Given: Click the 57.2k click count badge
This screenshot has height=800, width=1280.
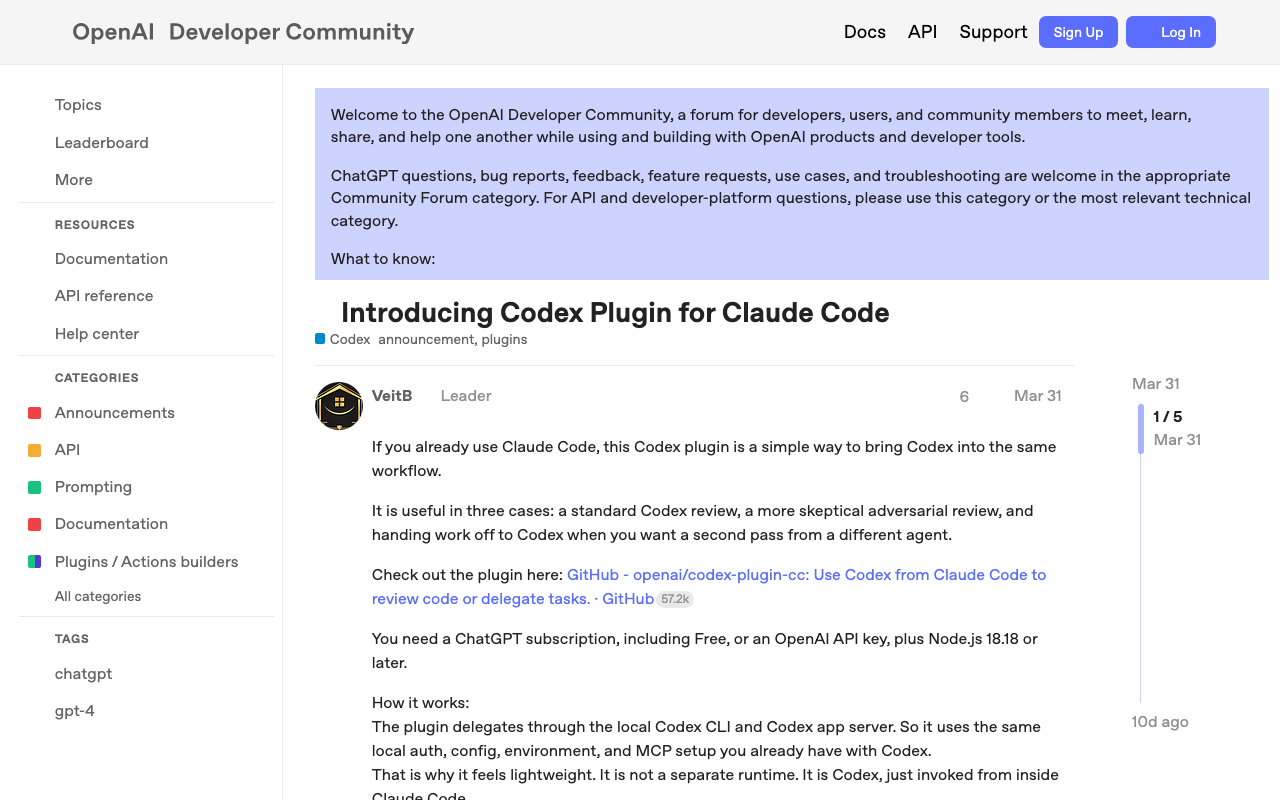Looking at the screenshot, I should coord(675,599).
